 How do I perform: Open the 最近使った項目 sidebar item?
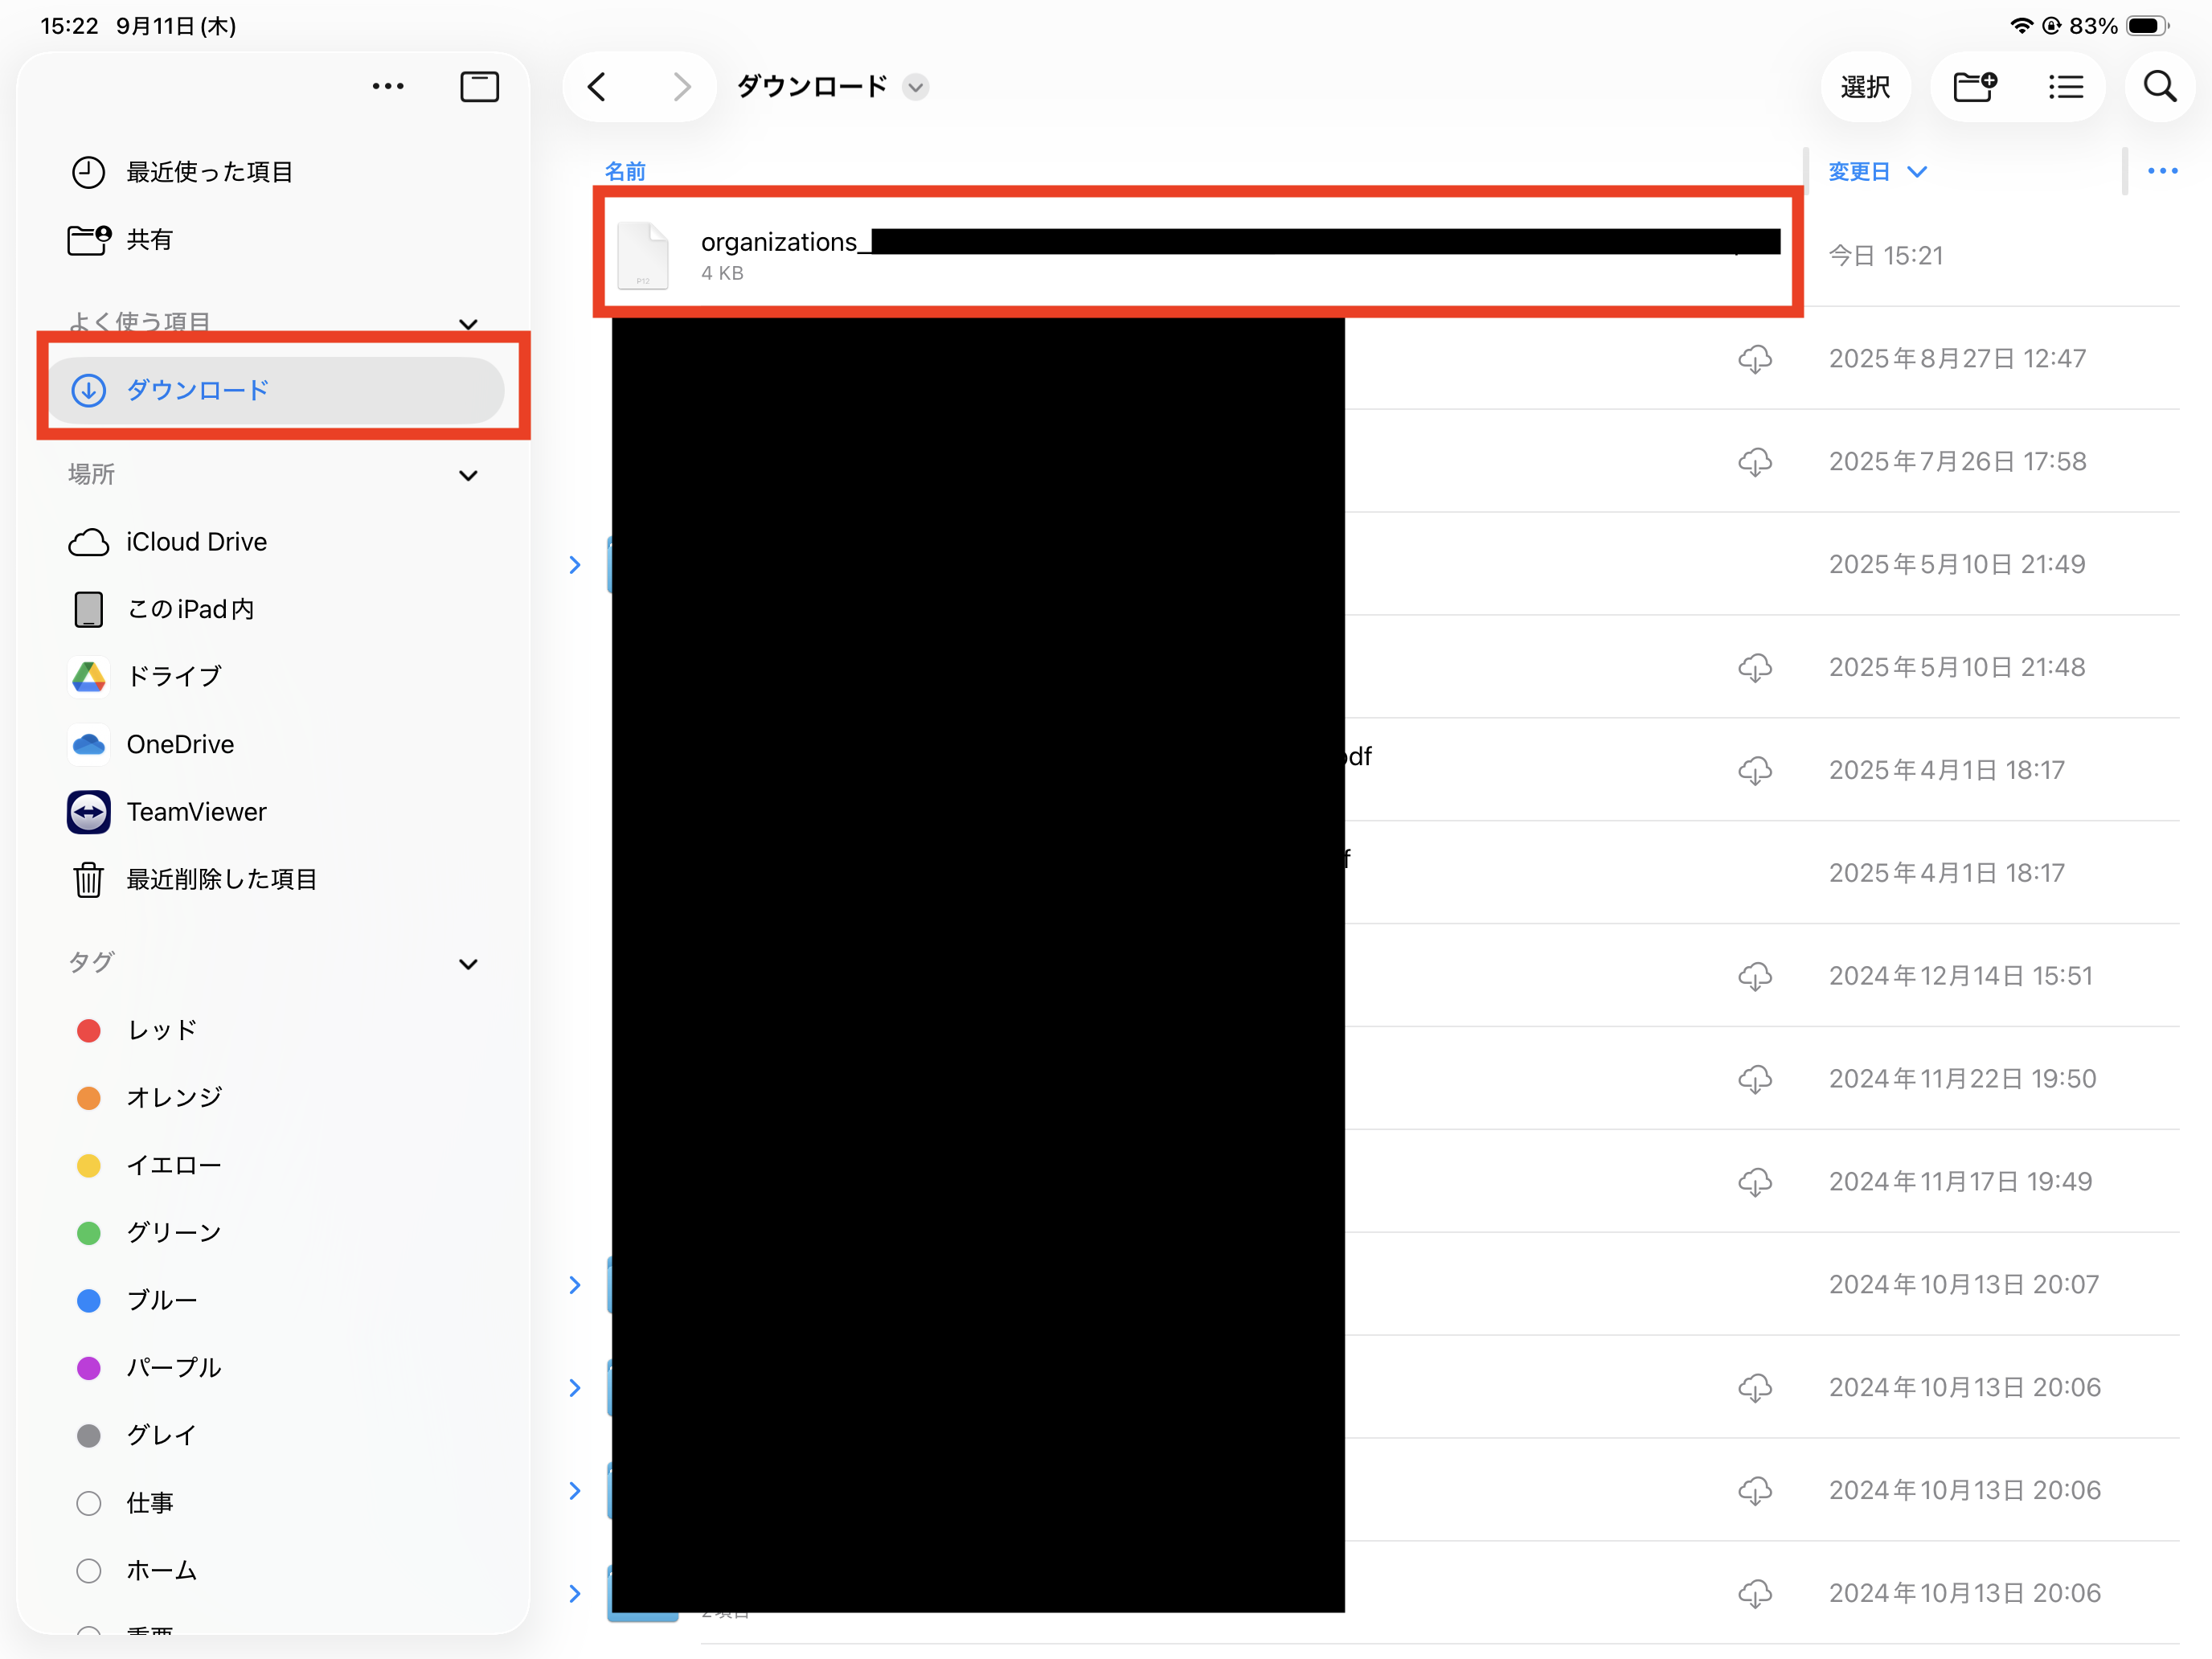click(208, 172)
